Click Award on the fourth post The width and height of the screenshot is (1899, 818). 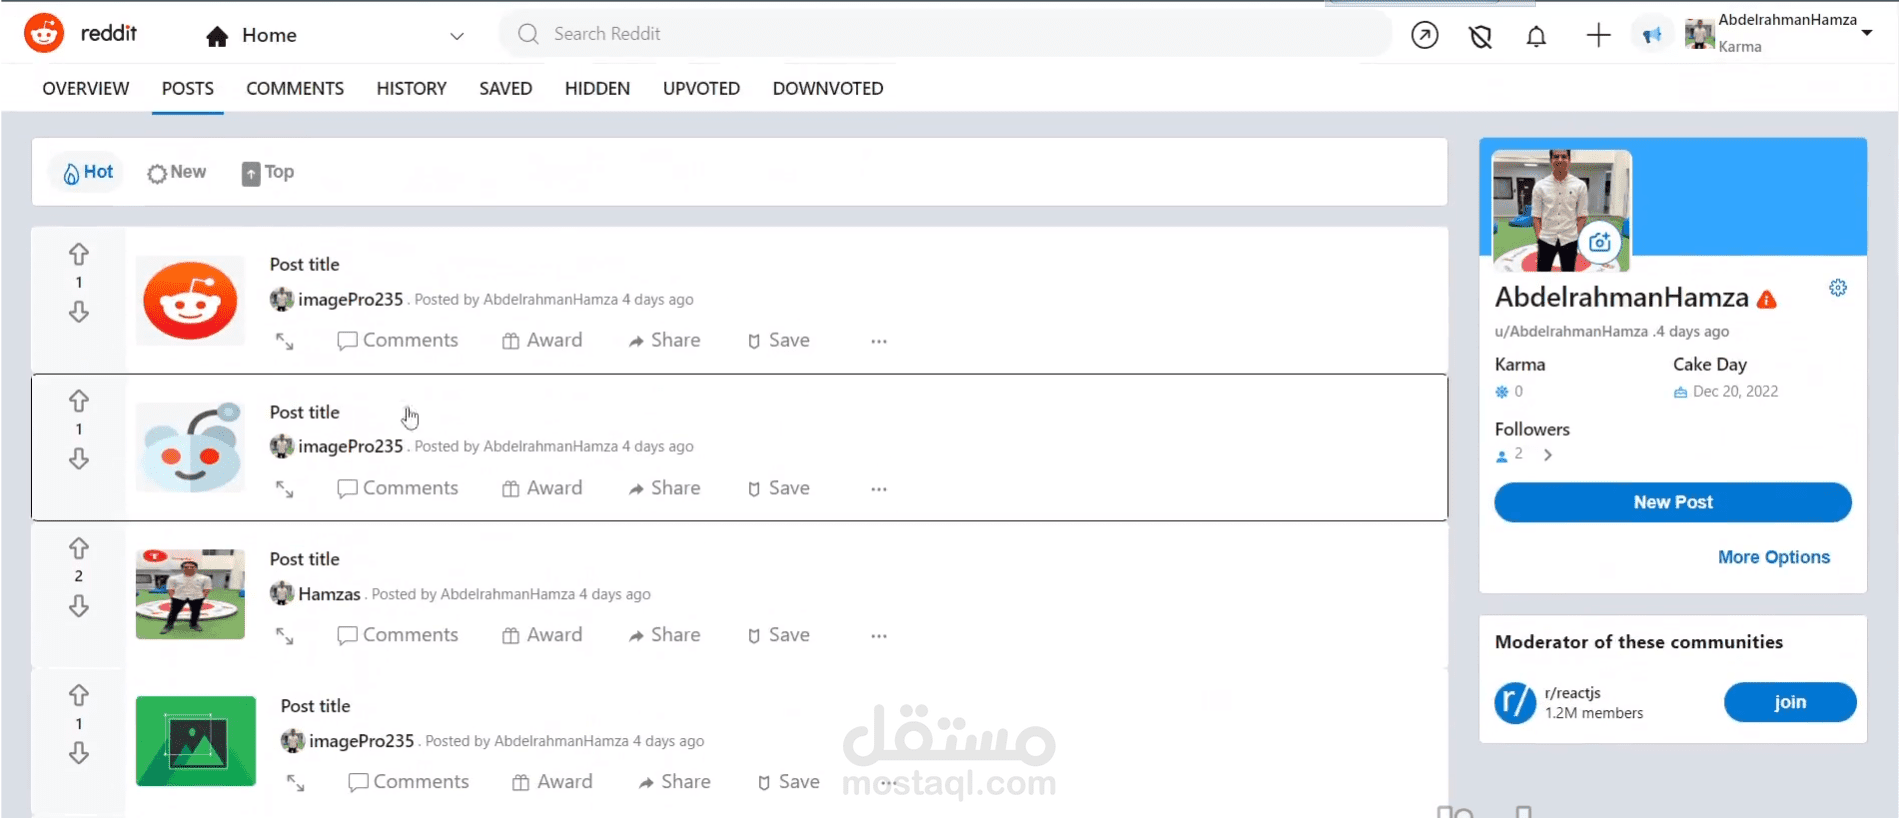click(552, 782)
